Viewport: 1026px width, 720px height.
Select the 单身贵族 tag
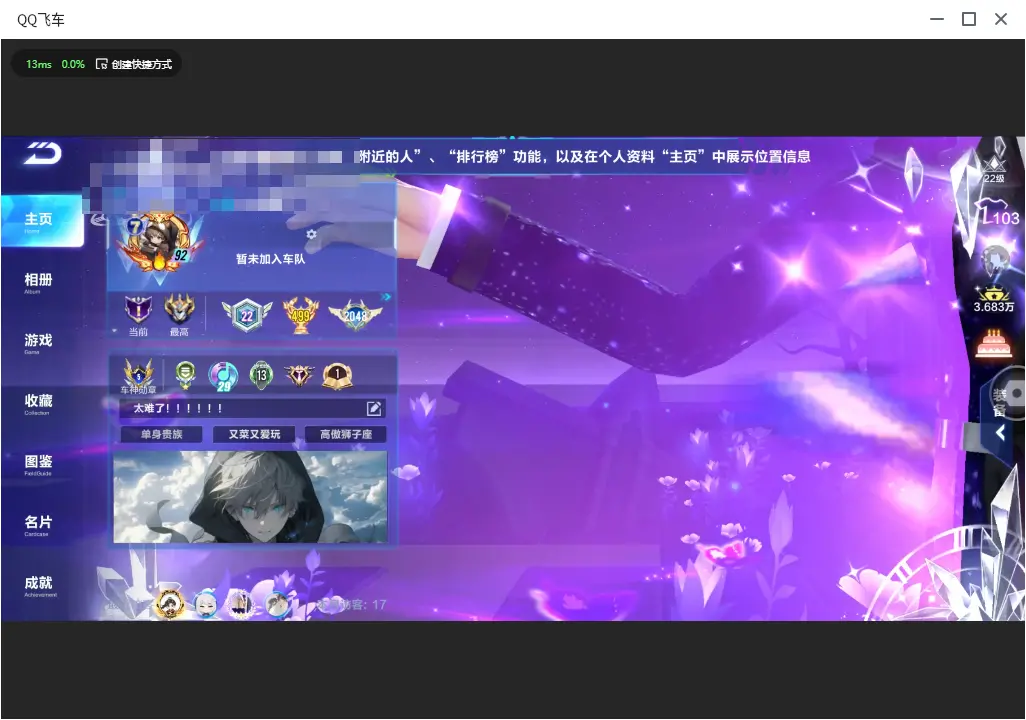pyautogui.click(x=162, y=435)
